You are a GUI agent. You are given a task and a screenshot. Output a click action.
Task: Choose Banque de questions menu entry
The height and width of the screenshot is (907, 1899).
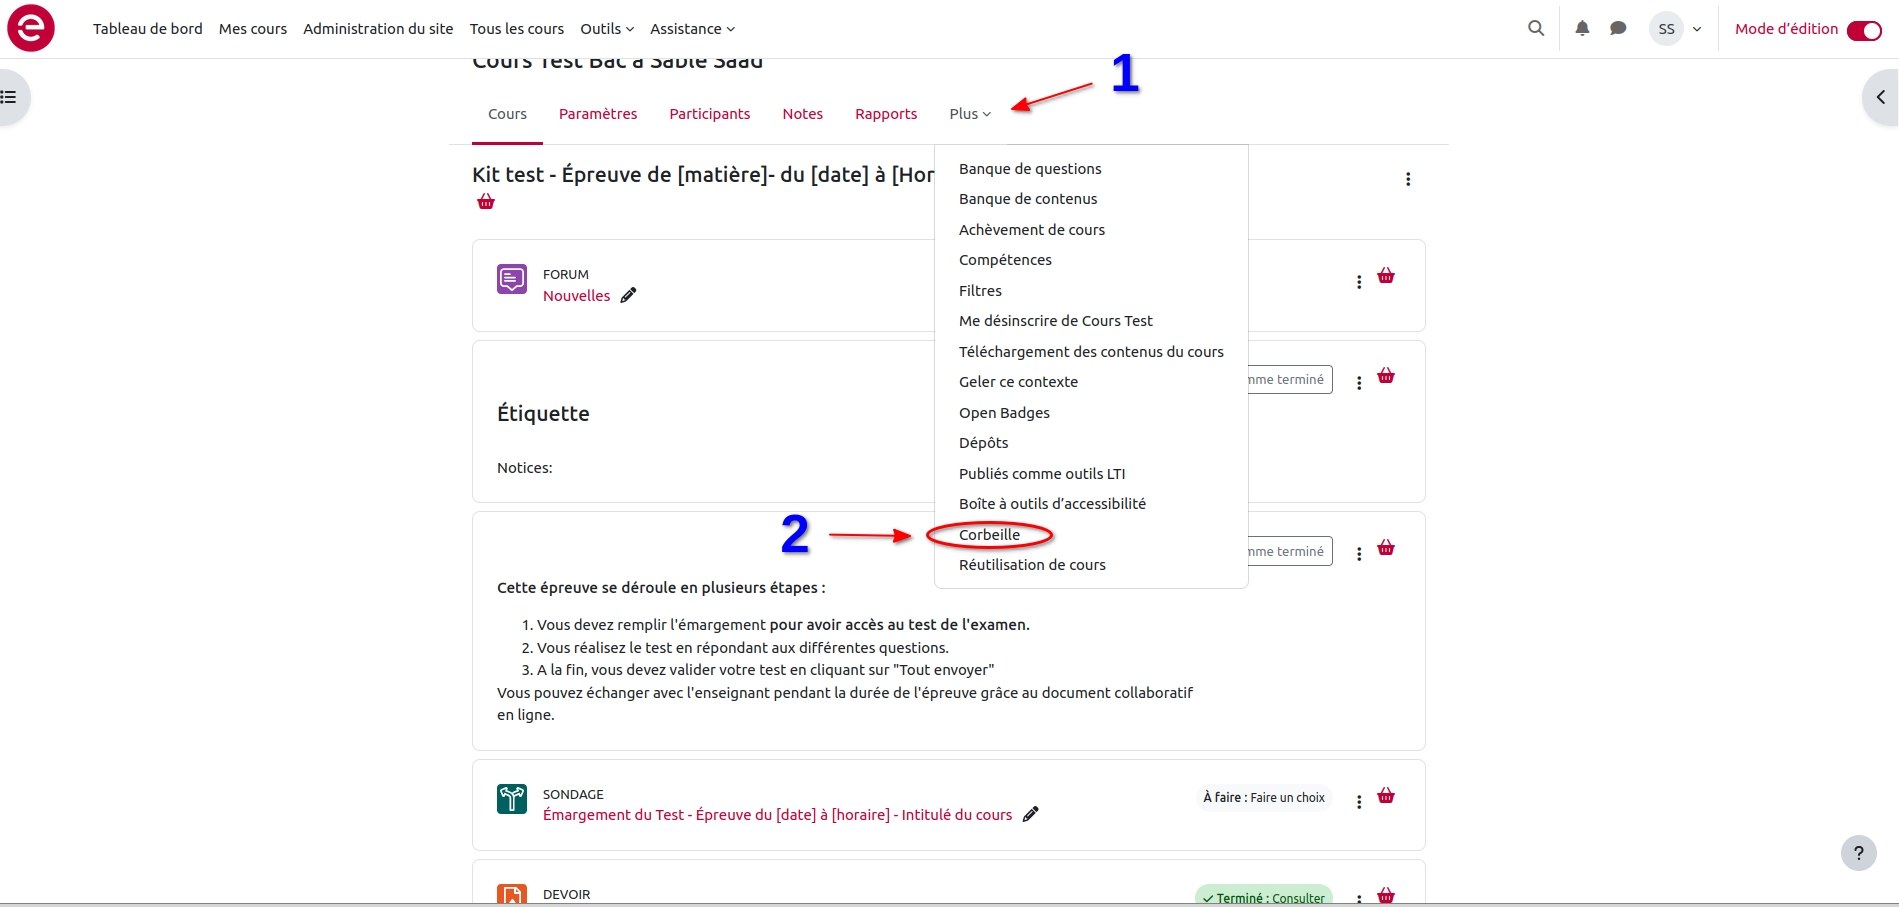(1030, 169)
